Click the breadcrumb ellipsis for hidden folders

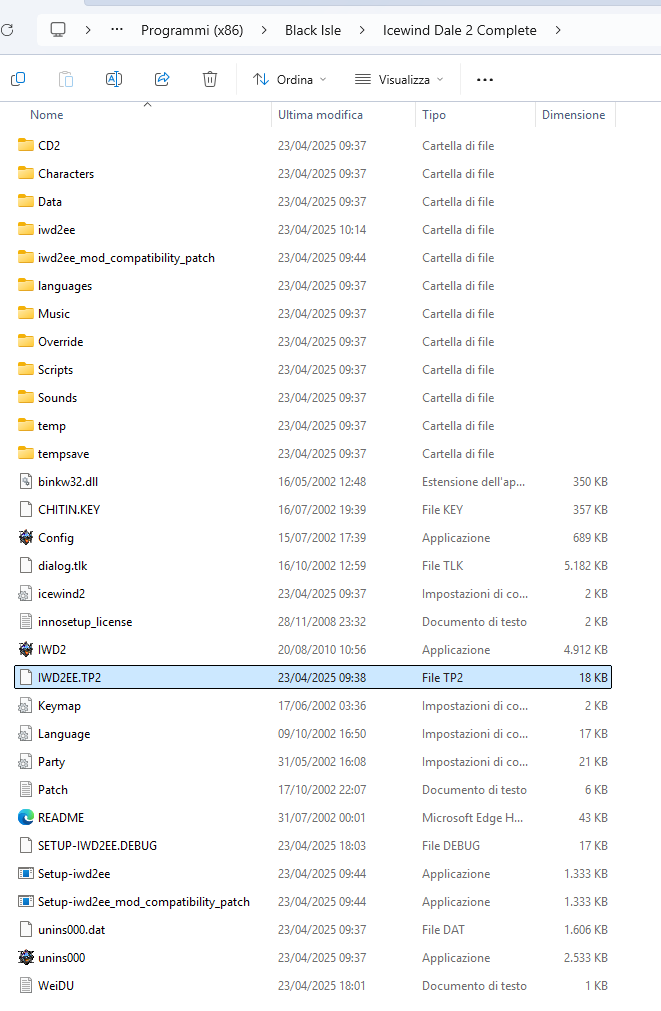(117, 30)
